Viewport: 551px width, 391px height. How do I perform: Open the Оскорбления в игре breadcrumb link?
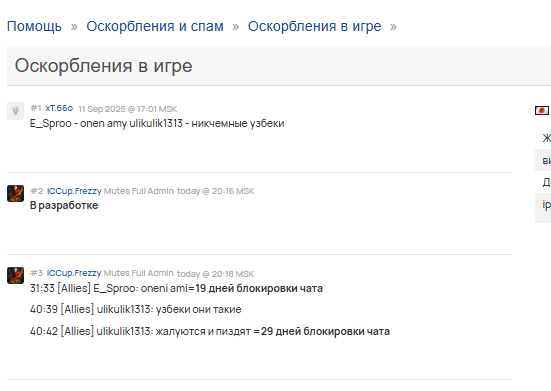pyautogui.click(x=315, y=26)
